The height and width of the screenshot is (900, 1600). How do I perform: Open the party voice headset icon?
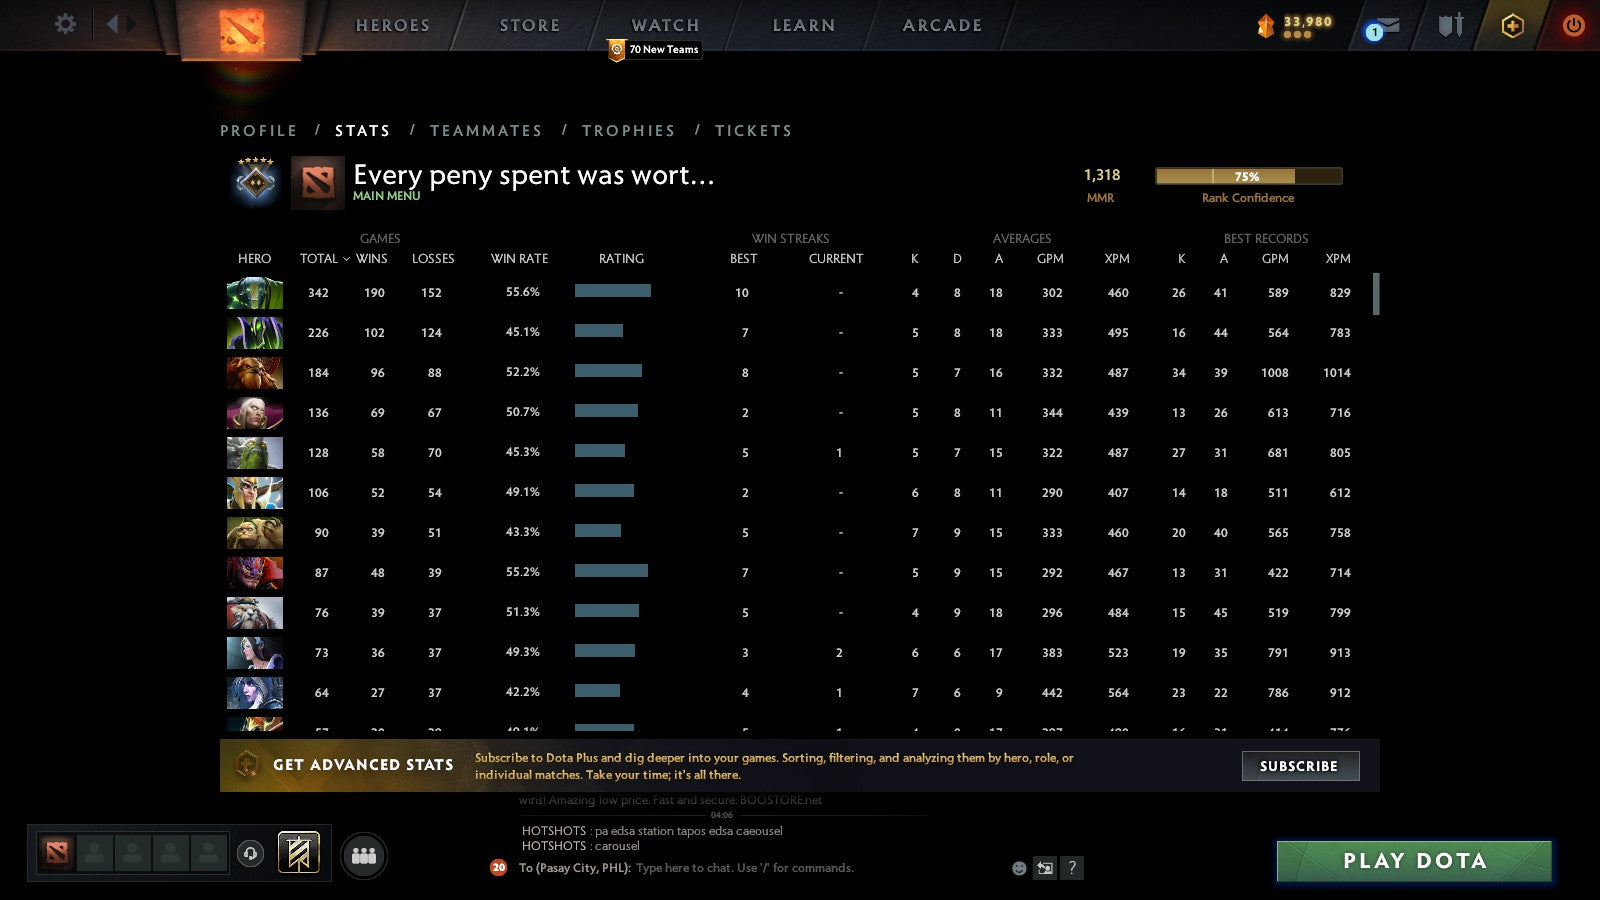point(250,854)
